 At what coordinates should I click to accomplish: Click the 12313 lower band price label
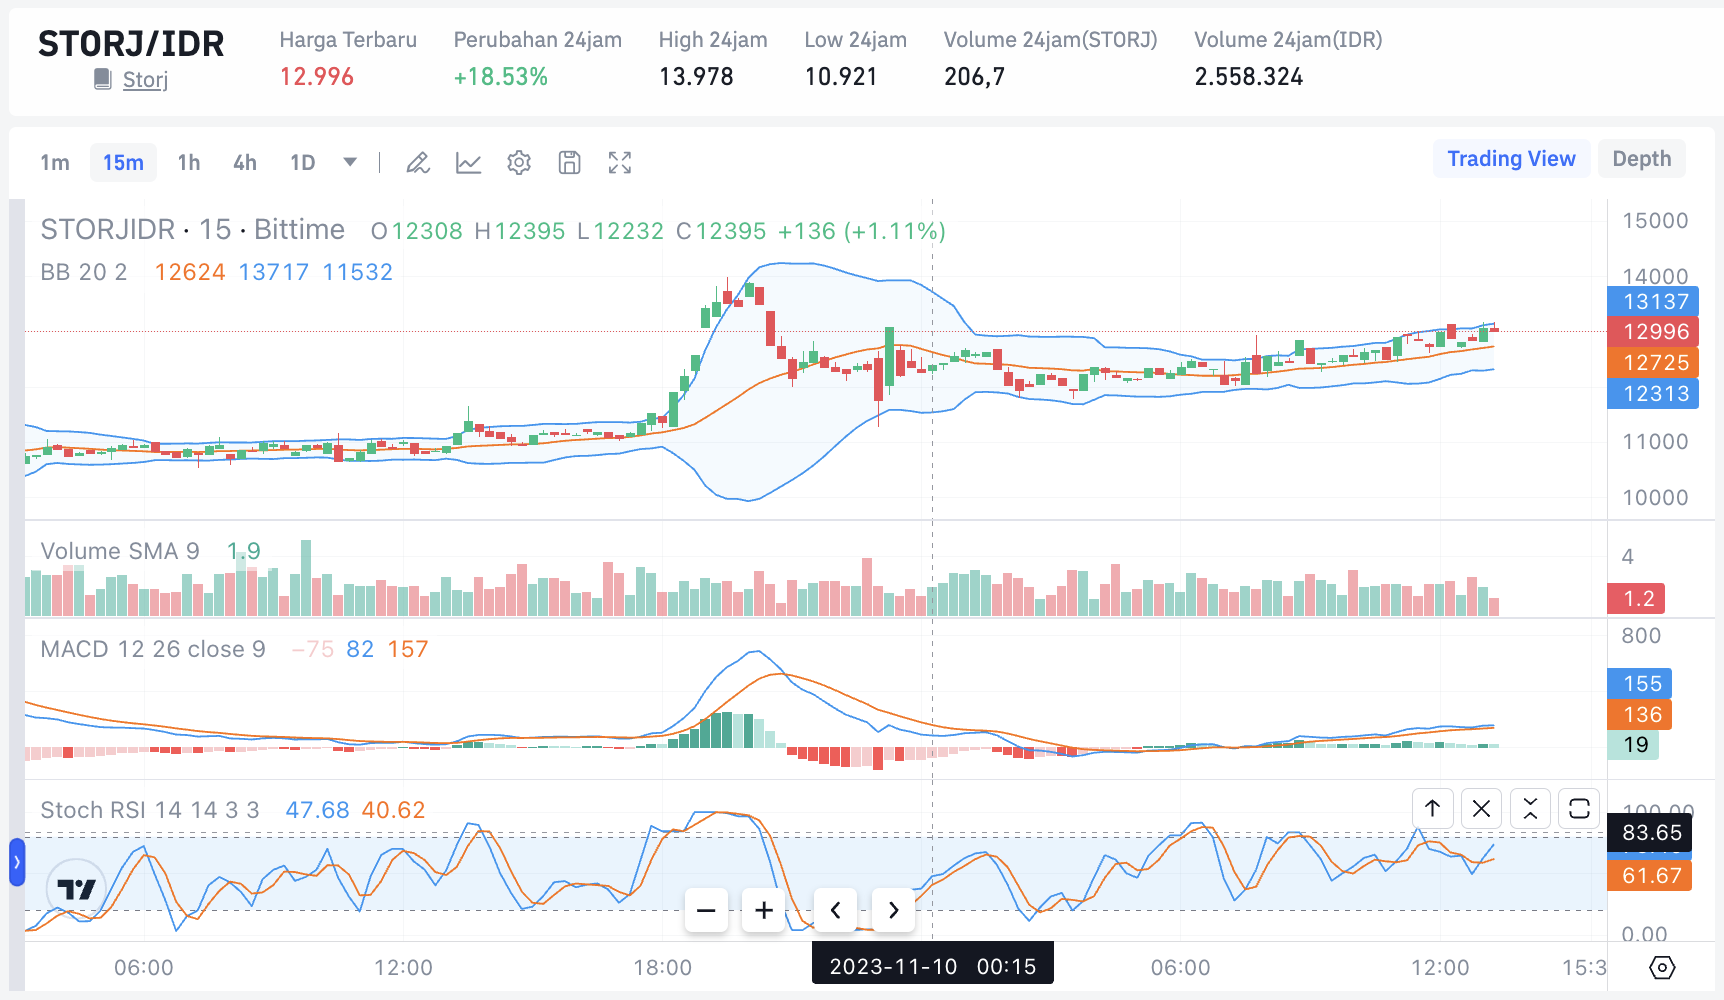[x=1653, y=394]
